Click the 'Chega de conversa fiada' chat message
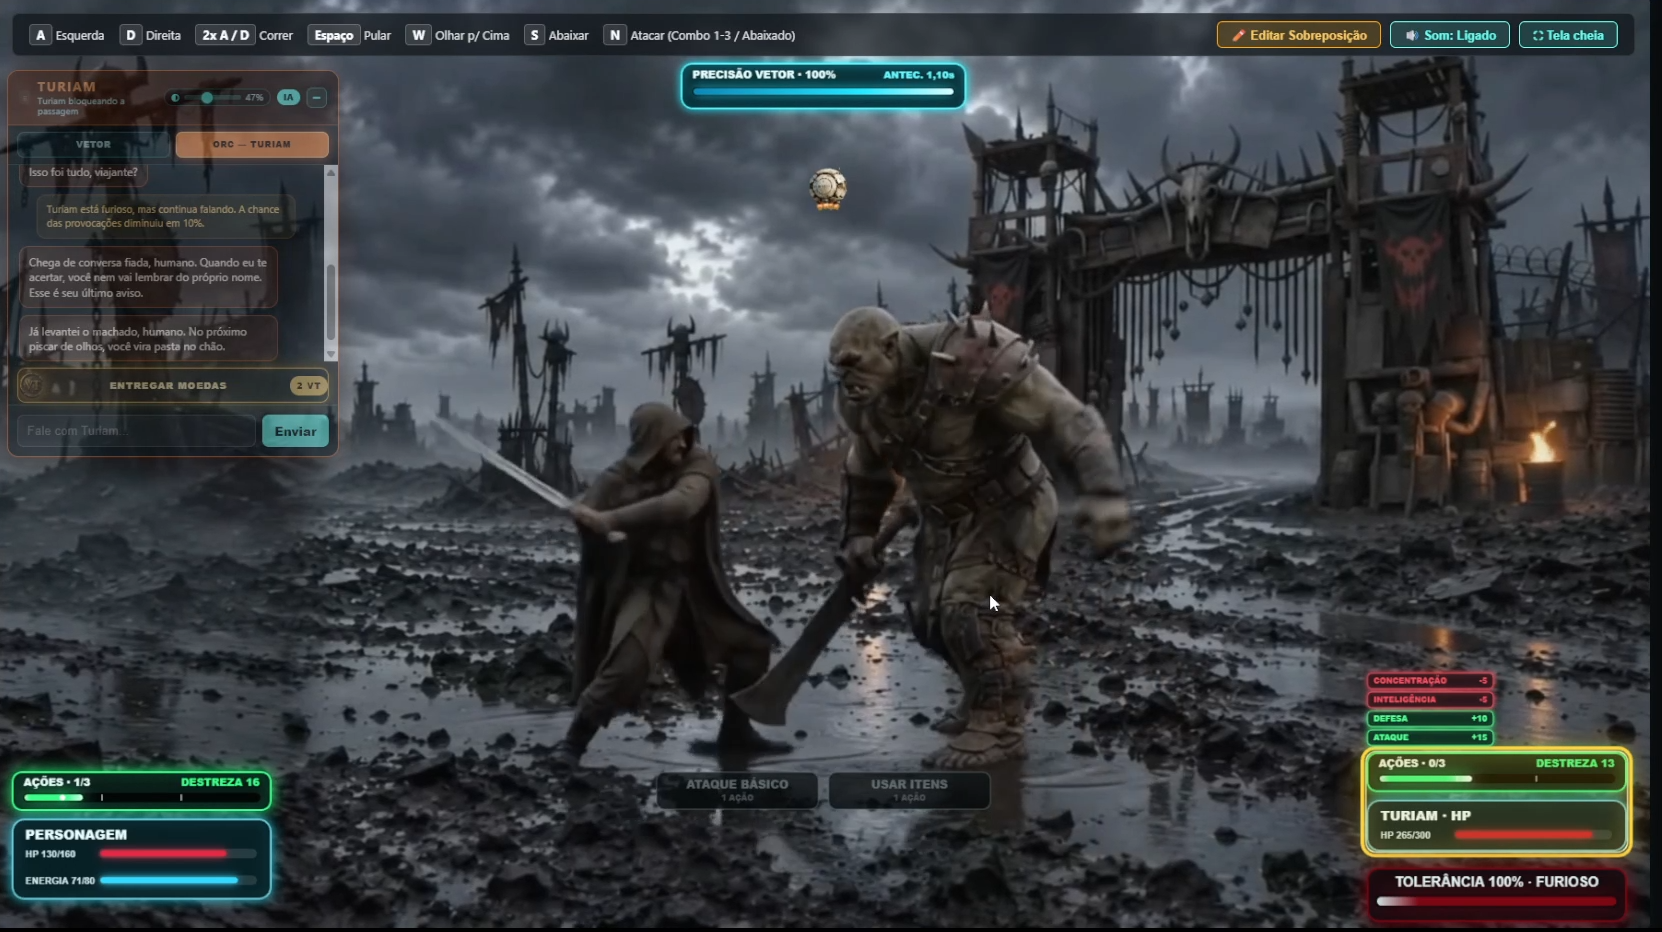This screenshot has height=932, width=1662. coord(148,277)
